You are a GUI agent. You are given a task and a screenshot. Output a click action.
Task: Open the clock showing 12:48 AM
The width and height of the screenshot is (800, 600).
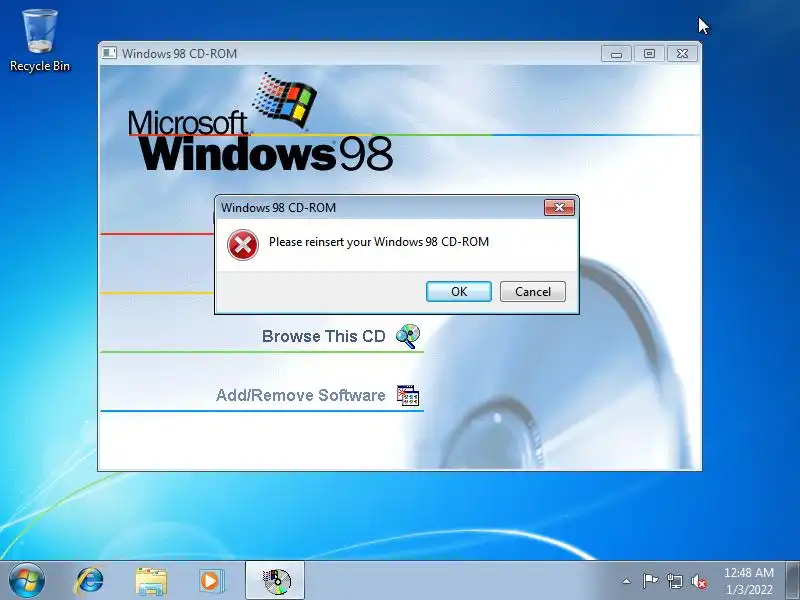click(x=748, y=581)
